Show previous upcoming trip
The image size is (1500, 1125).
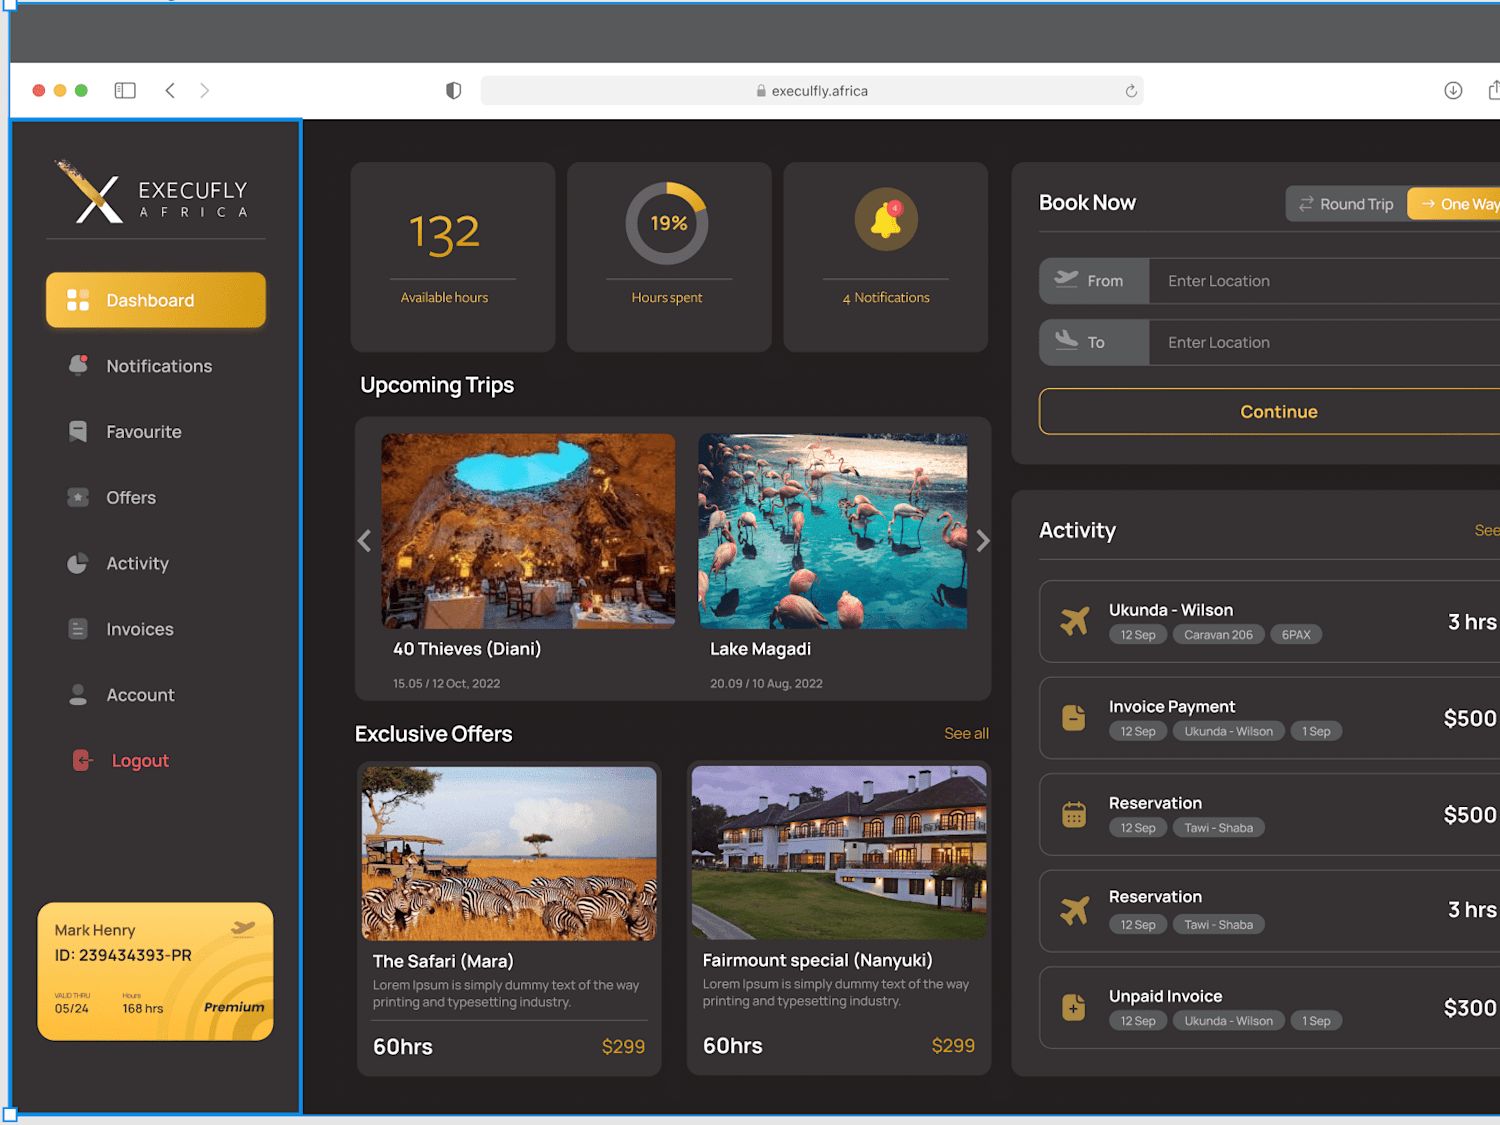coord(364,541)
